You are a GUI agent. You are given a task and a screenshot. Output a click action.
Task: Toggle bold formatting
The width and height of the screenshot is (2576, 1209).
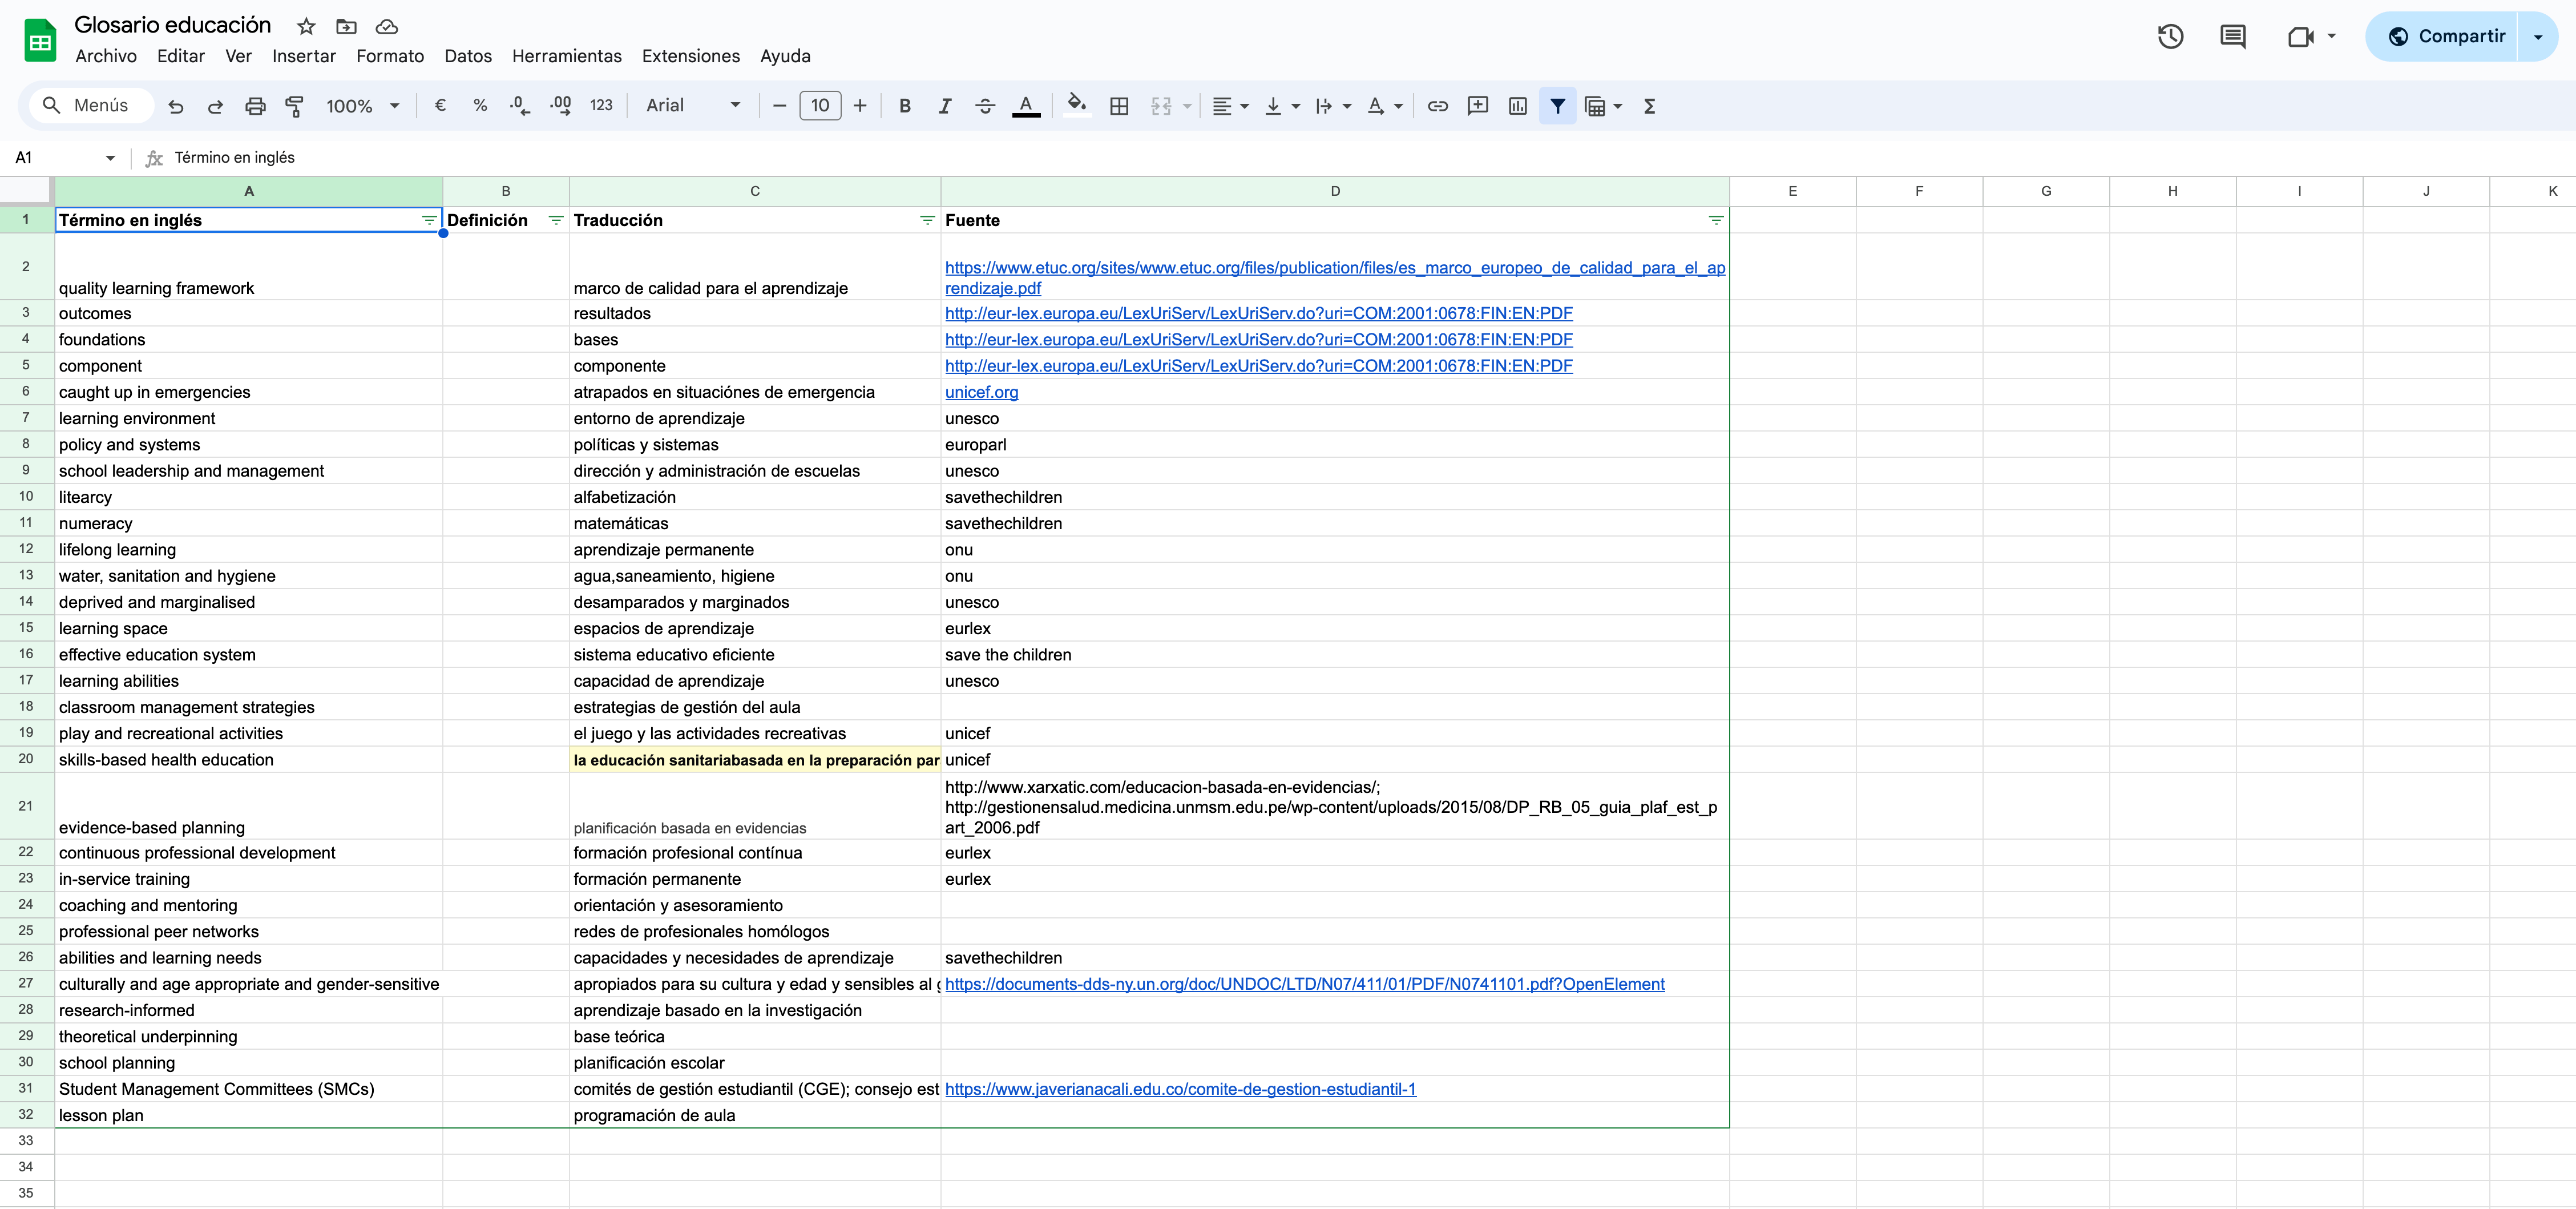point(904,106)
